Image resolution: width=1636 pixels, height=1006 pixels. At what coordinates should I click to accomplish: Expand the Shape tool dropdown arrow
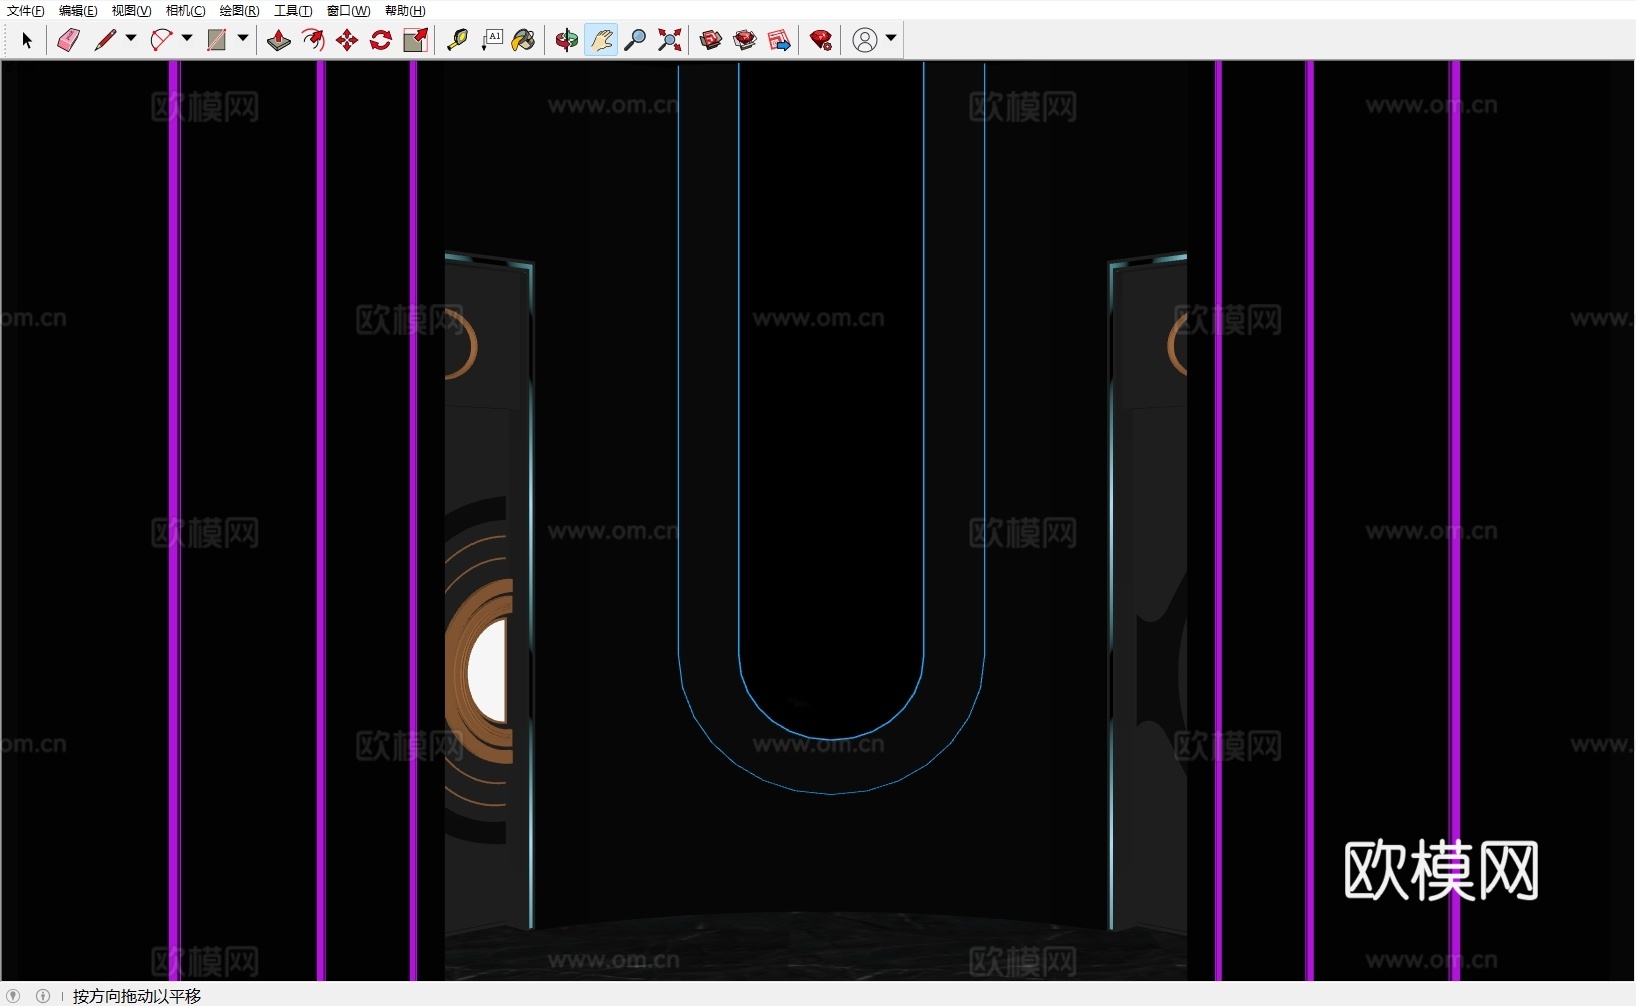point(243,39)
